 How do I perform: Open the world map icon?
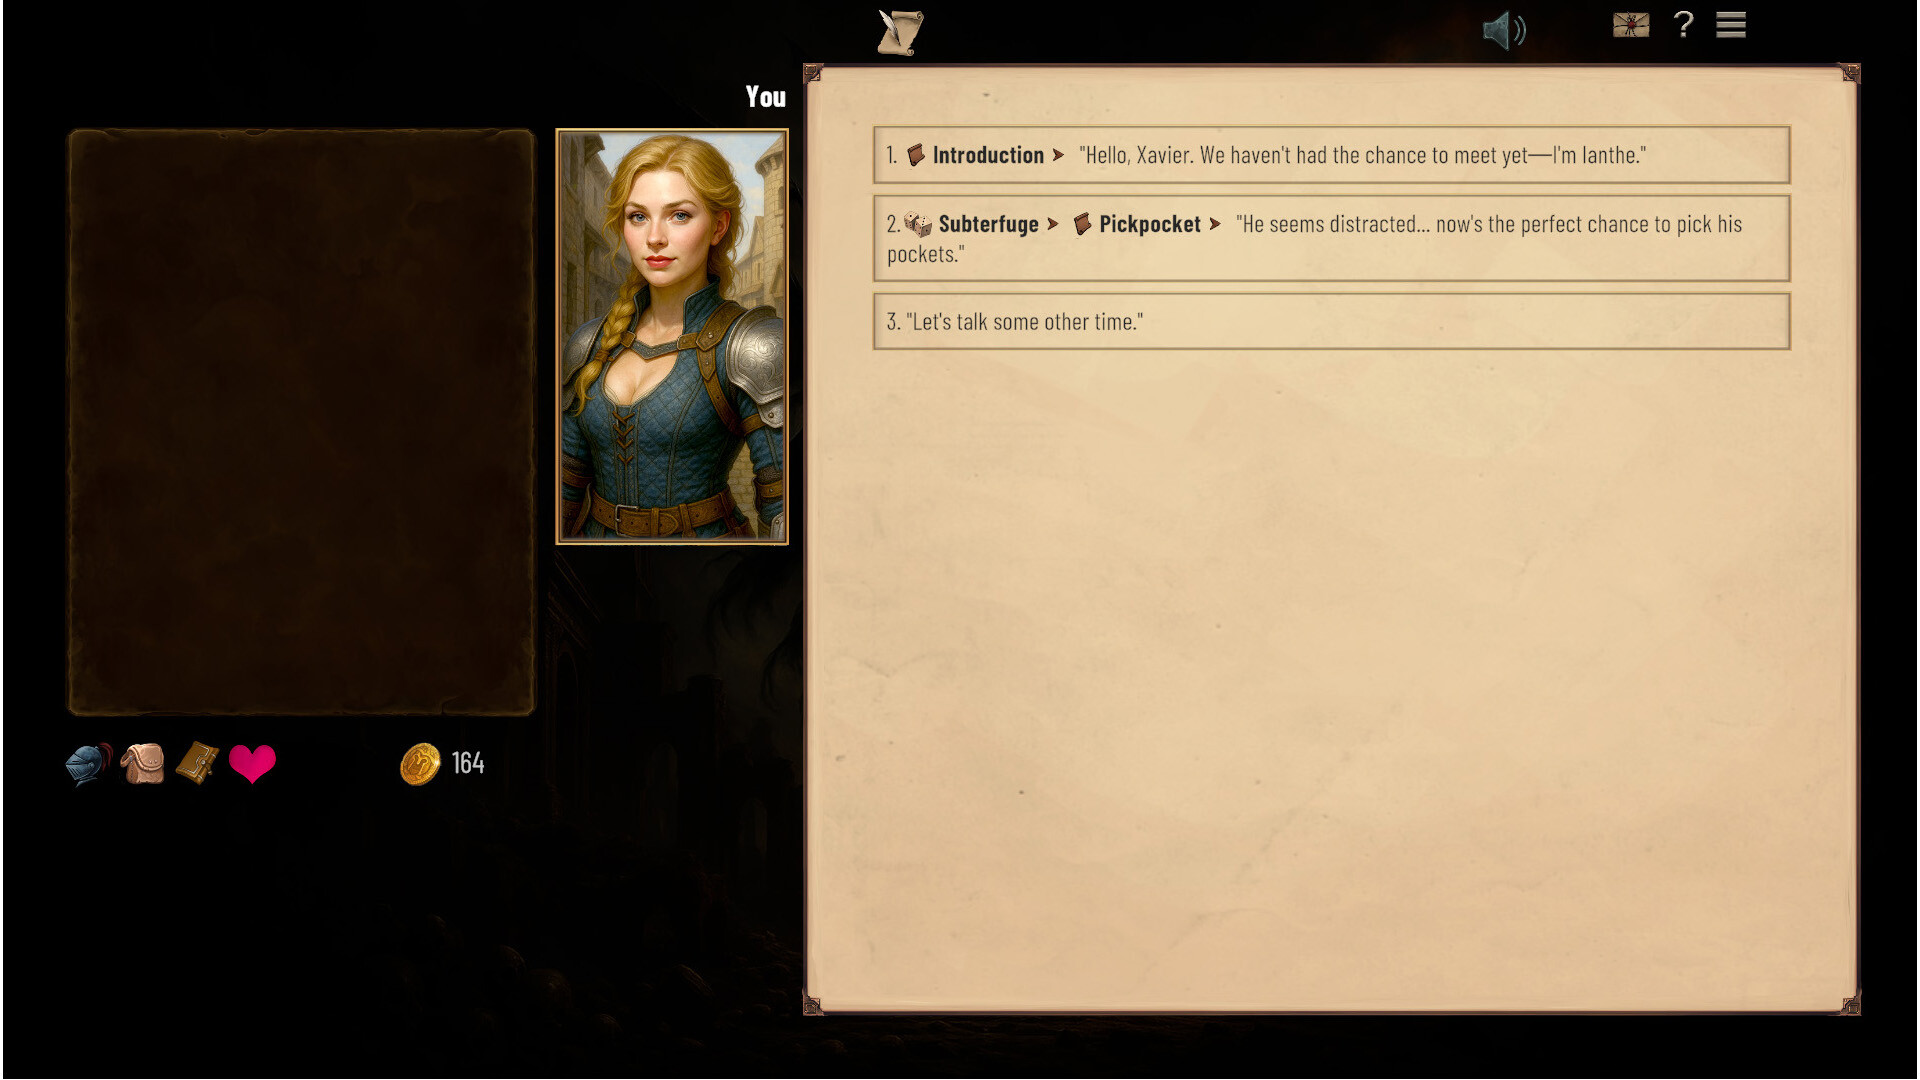pos(1630,25)
